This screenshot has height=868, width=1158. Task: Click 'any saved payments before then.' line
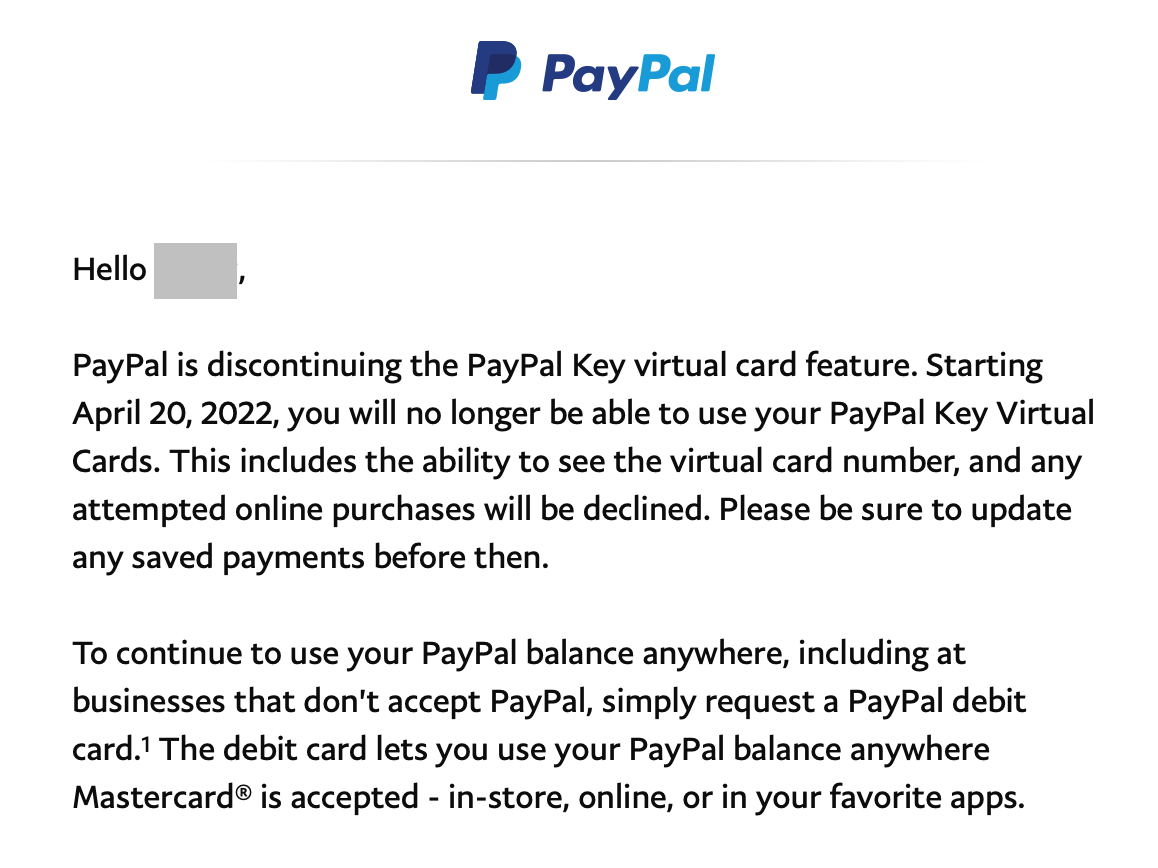pyautogui.click(x=311, y=558)
